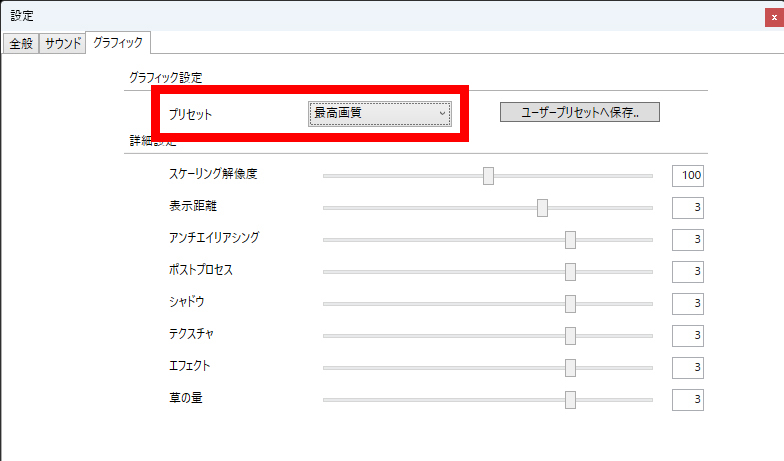
Task: Click the テクスチャ label
Action: pyautogui.click(x=191, y=334)
